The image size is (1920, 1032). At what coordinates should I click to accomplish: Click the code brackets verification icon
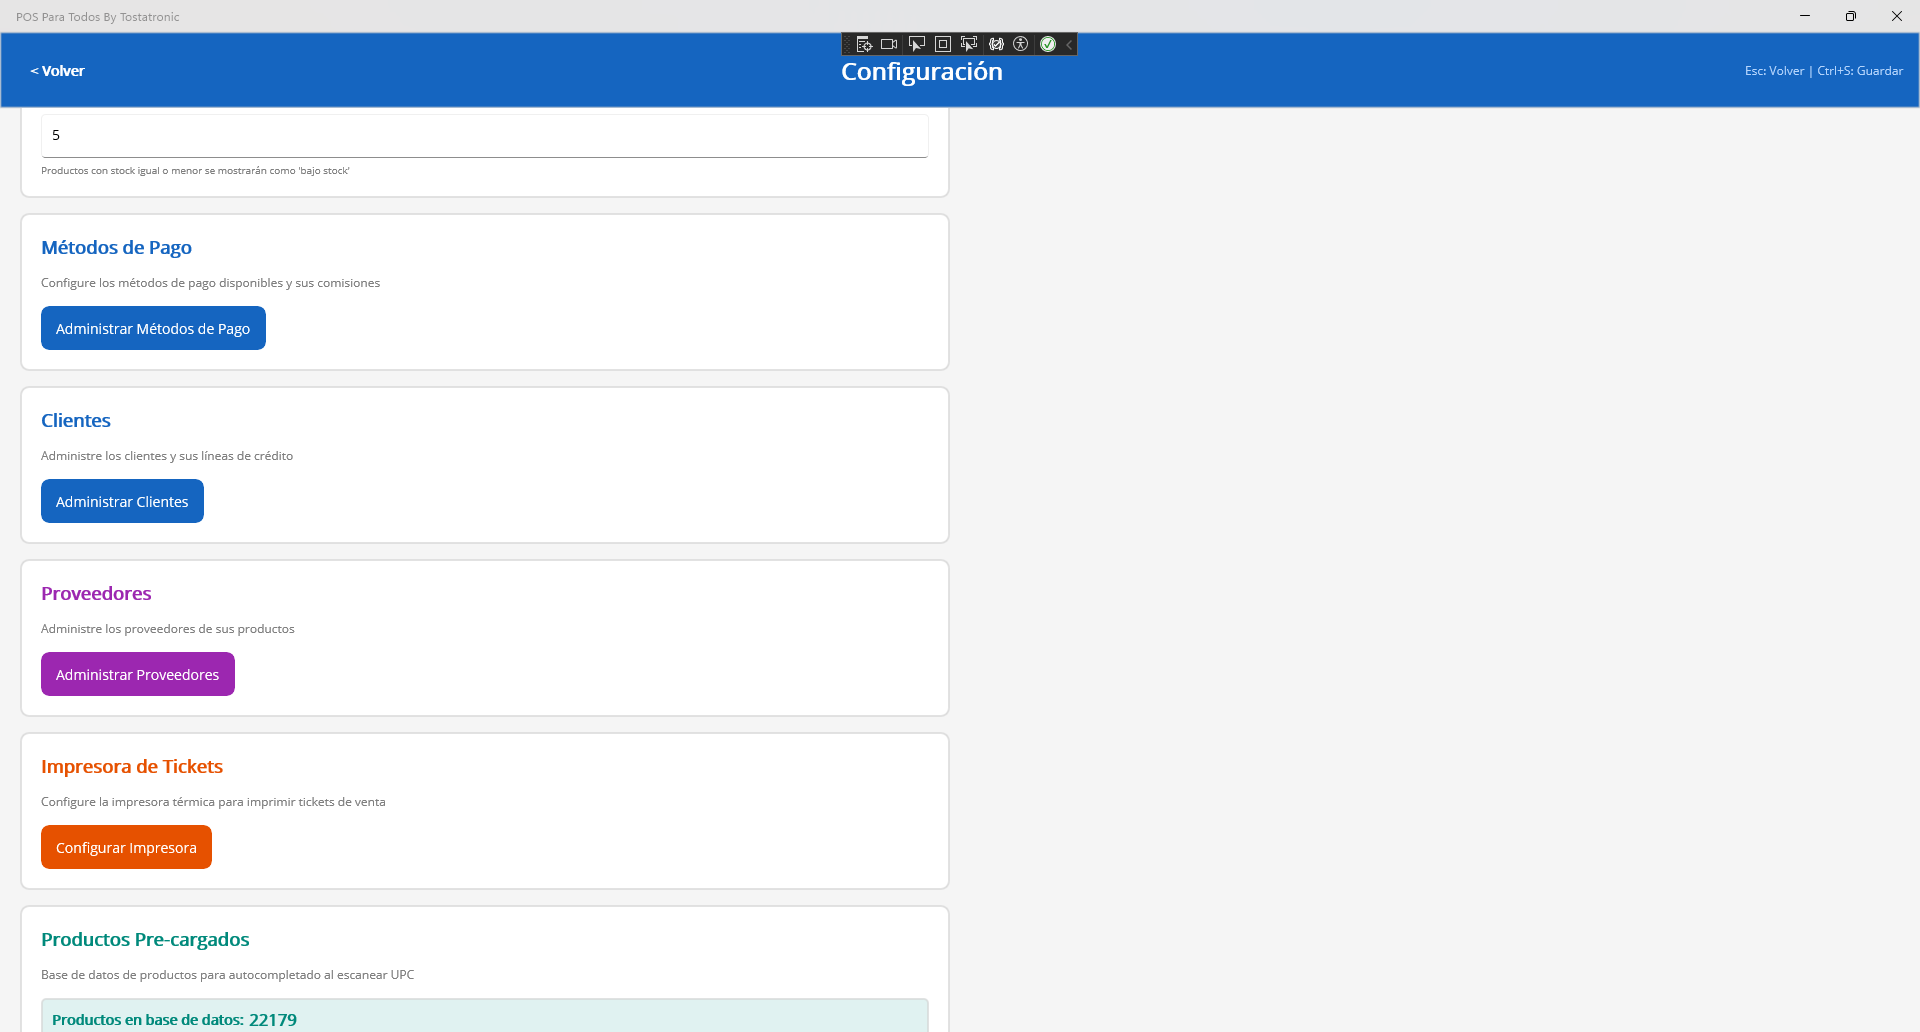(997, 44)
